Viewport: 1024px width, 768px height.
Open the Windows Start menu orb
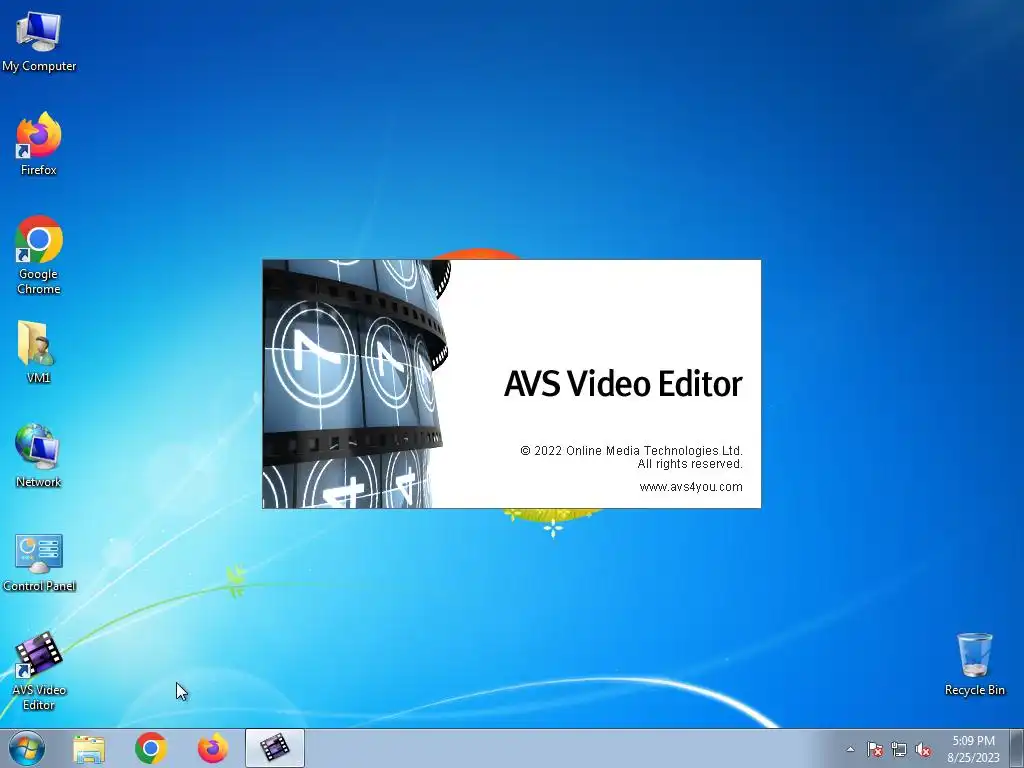(x=27, y=748)
